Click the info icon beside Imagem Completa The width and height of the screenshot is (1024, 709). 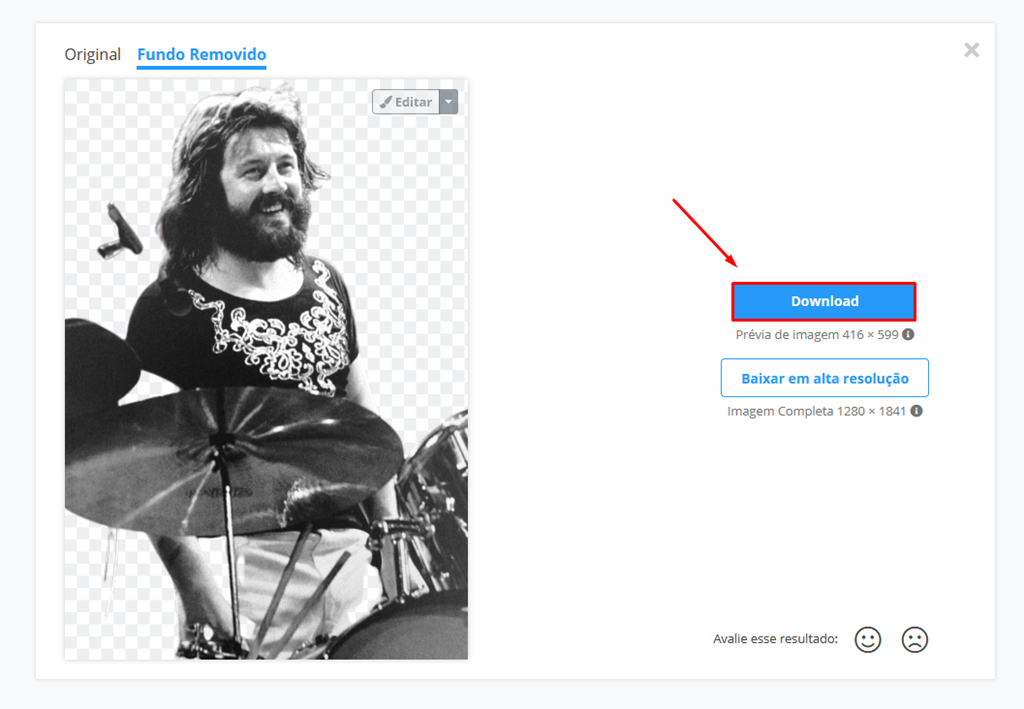click(x=917, y=411)
